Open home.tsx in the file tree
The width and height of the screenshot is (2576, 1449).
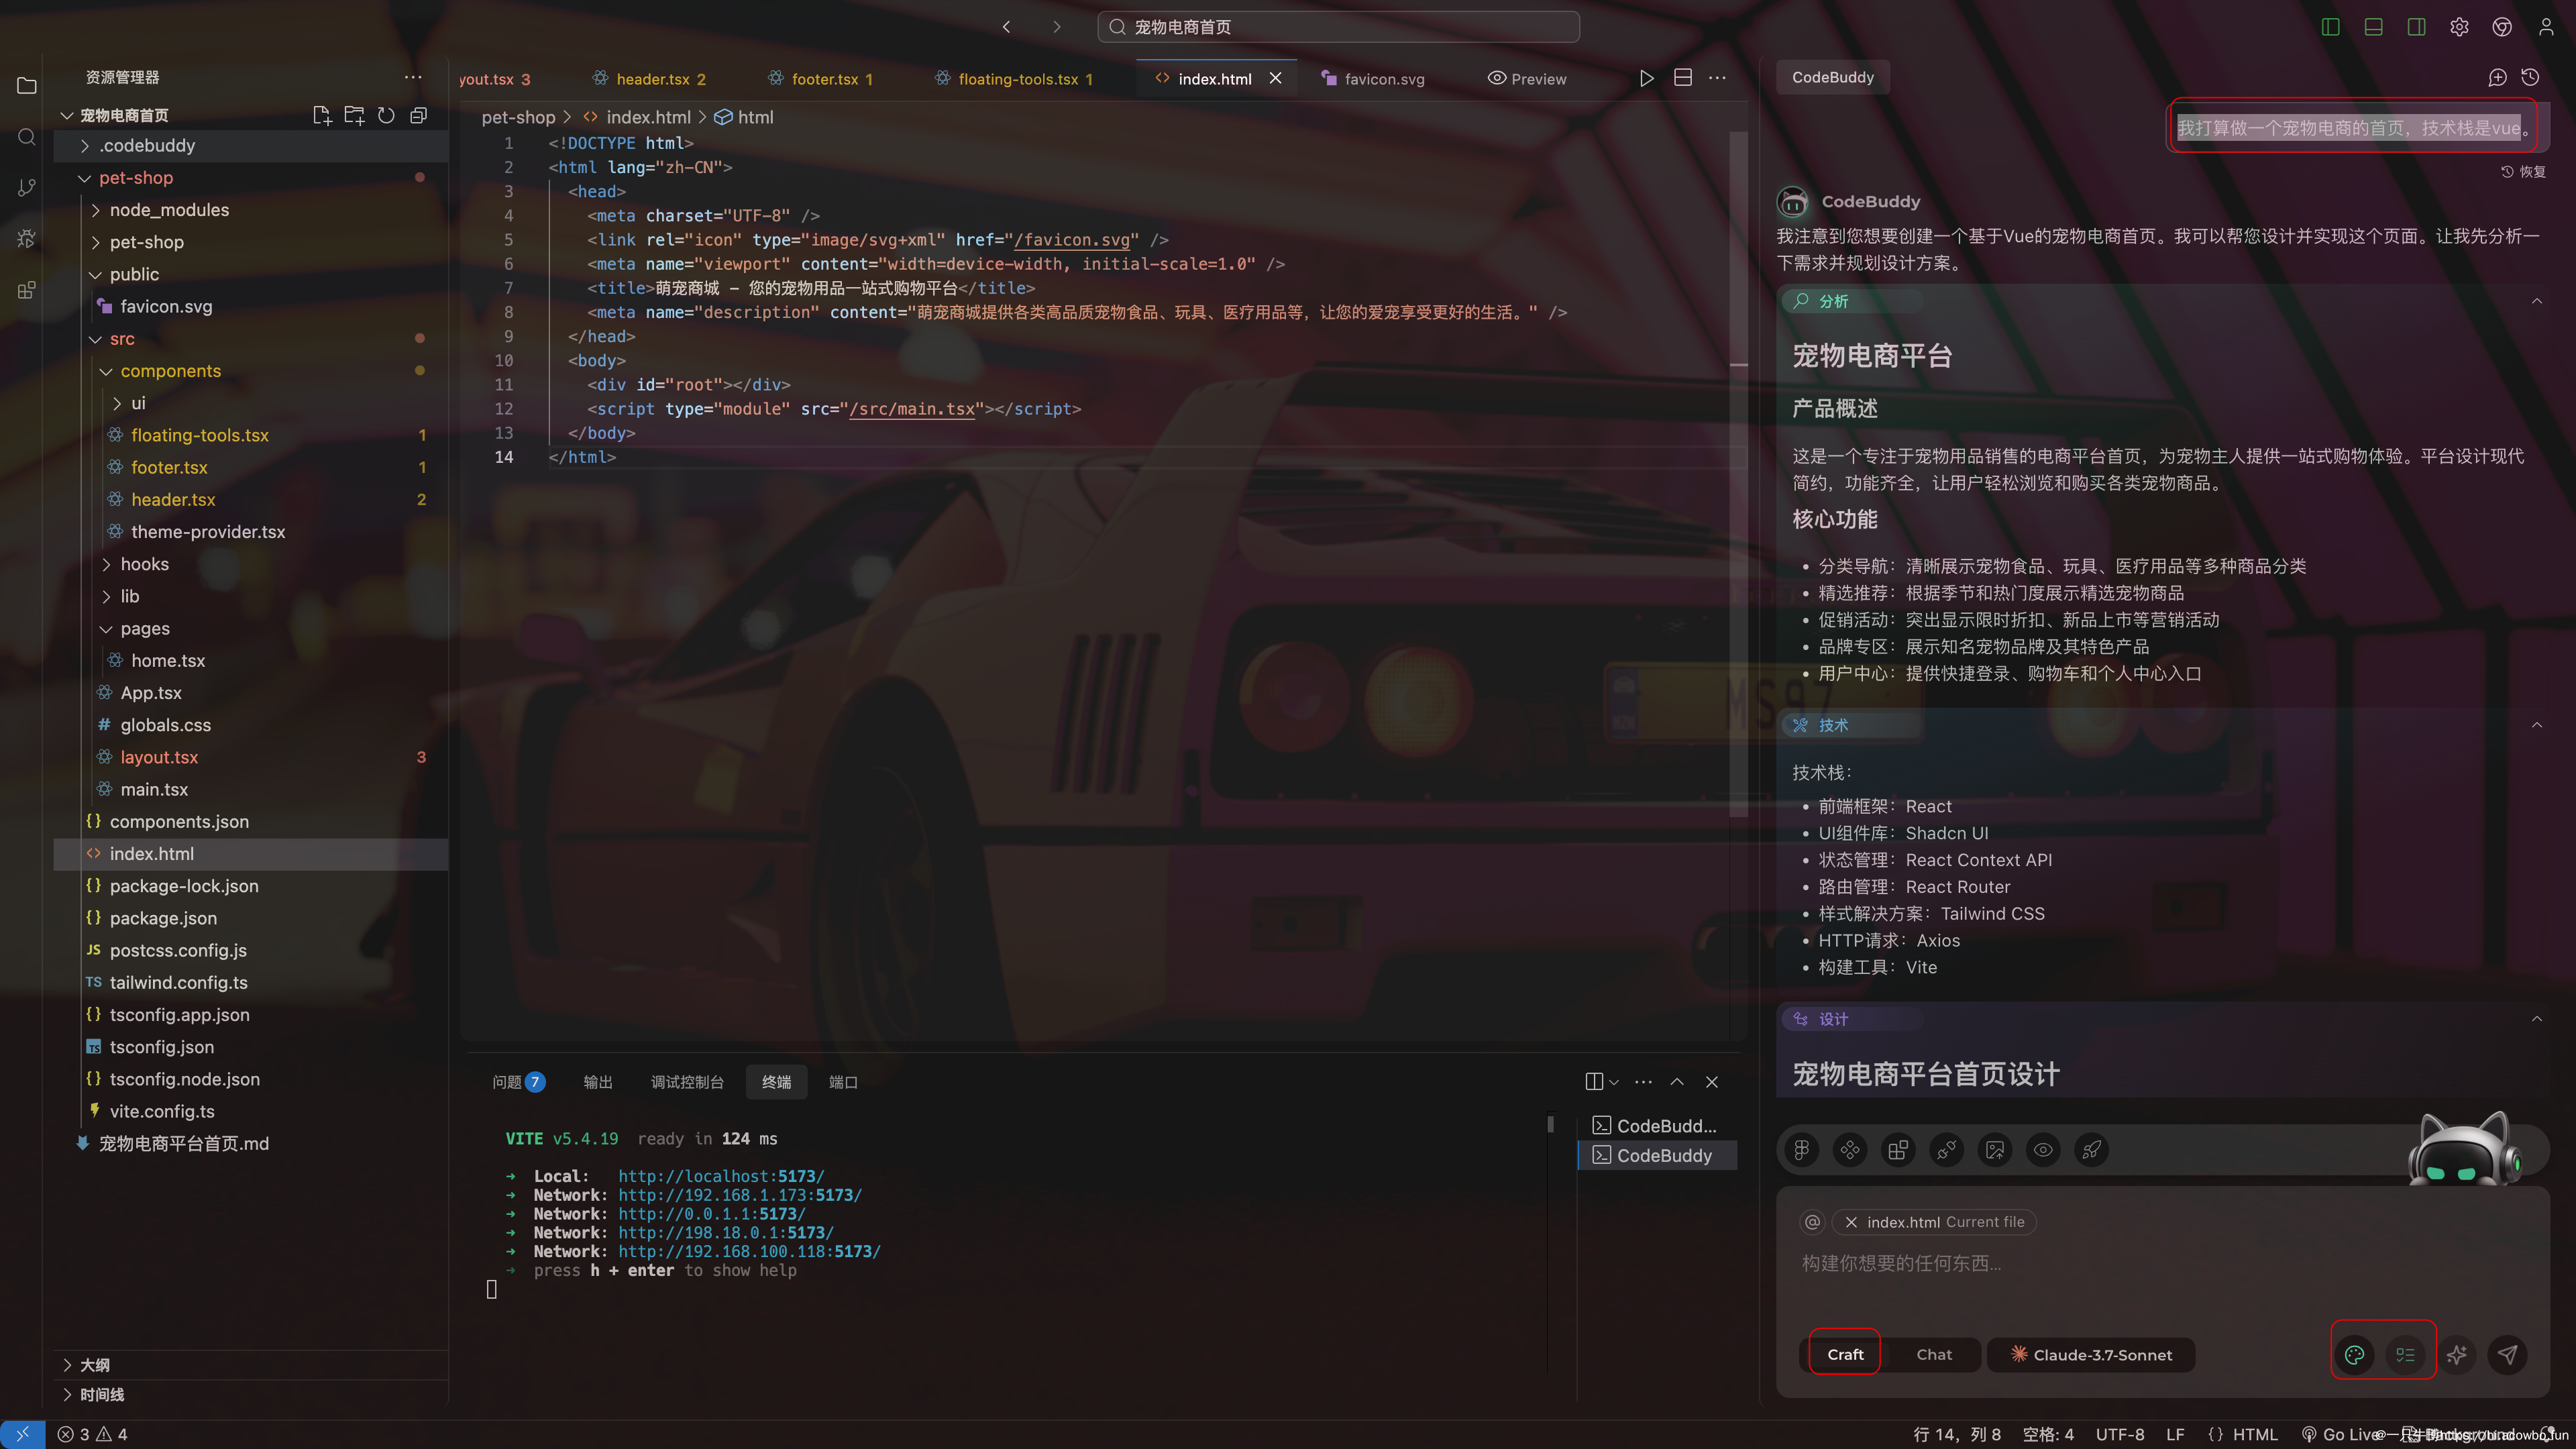pos(250,661)
